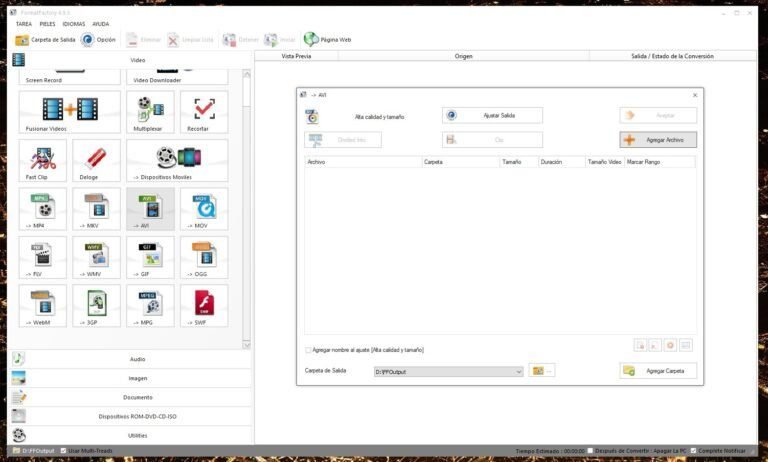Expand the Audio category

[130, 359]
